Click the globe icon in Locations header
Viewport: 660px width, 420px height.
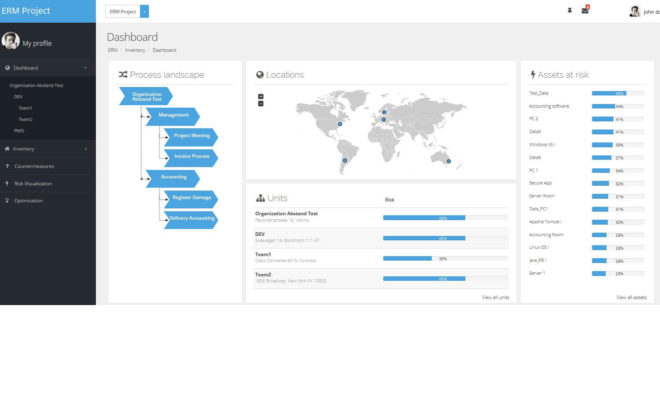pyautogui.click(x=260, y=74)
